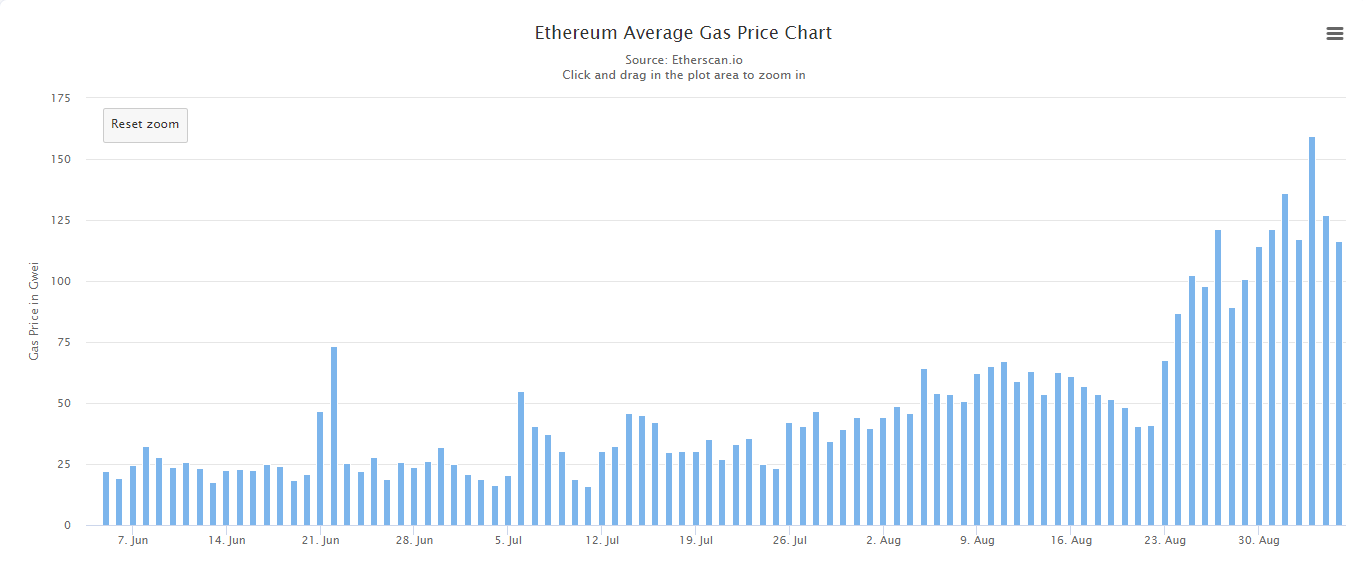Open the chart context menu hamburger icon

(1334, 33)
